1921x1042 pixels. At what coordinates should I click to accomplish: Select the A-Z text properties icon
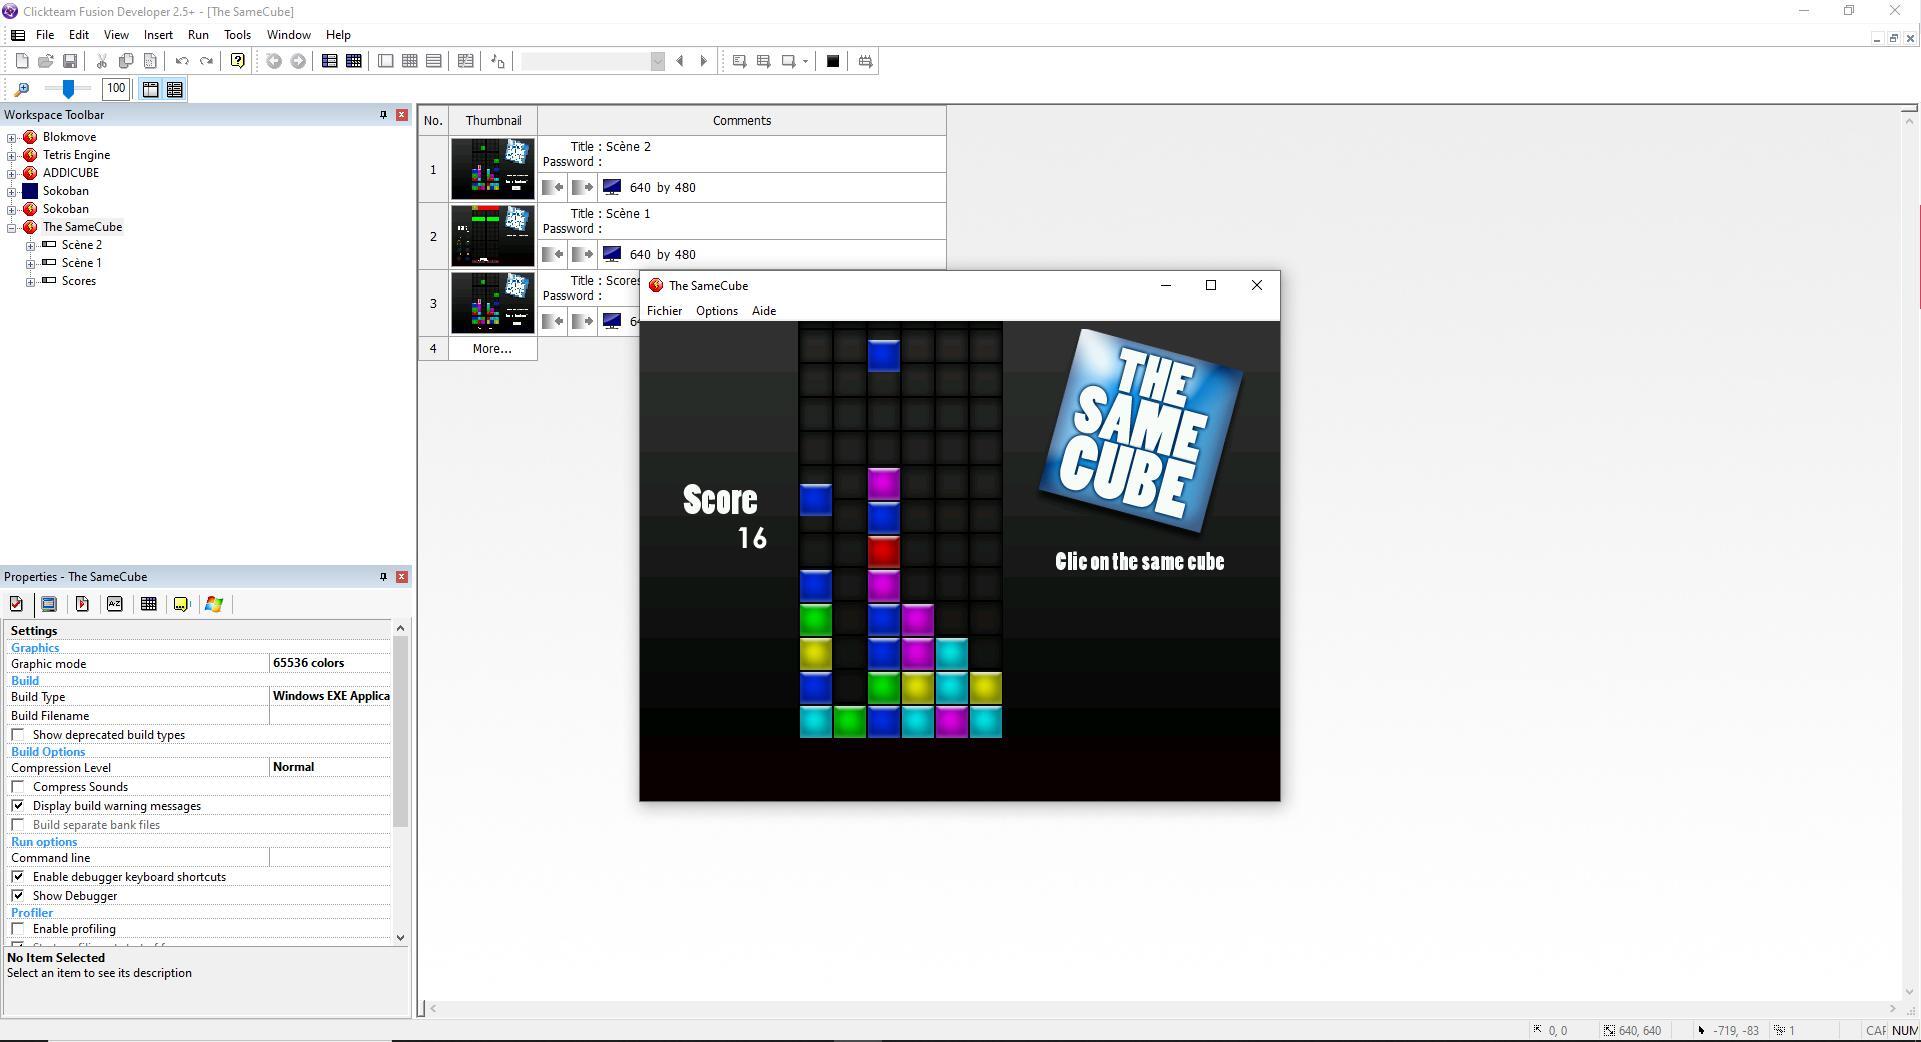click(x=115, y=604)
